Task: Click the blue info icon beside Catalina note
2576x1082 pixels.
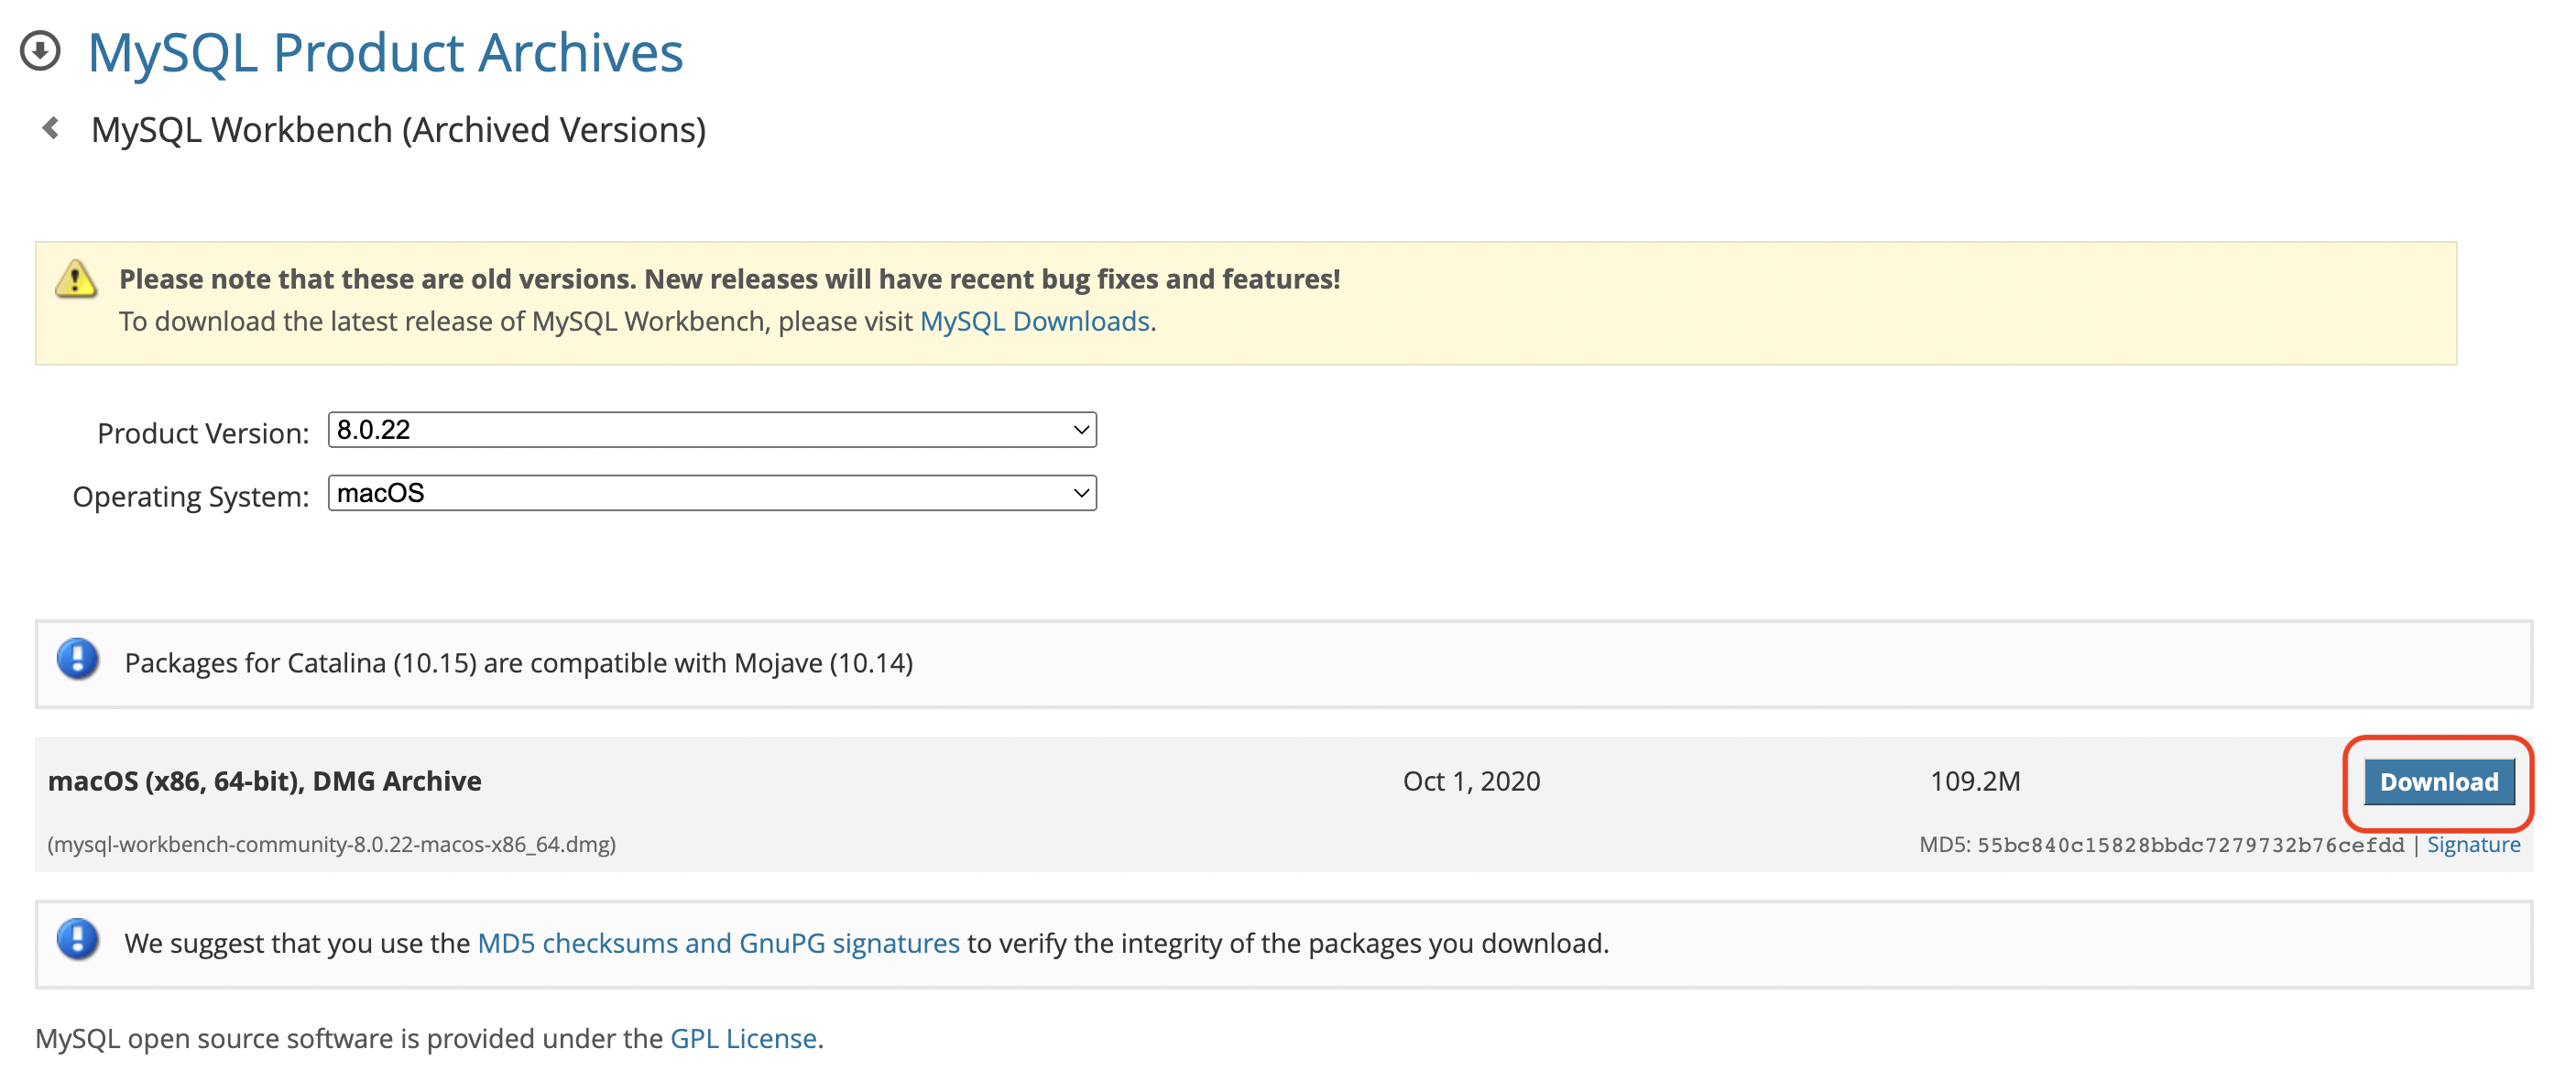Action: coord(77,660)
